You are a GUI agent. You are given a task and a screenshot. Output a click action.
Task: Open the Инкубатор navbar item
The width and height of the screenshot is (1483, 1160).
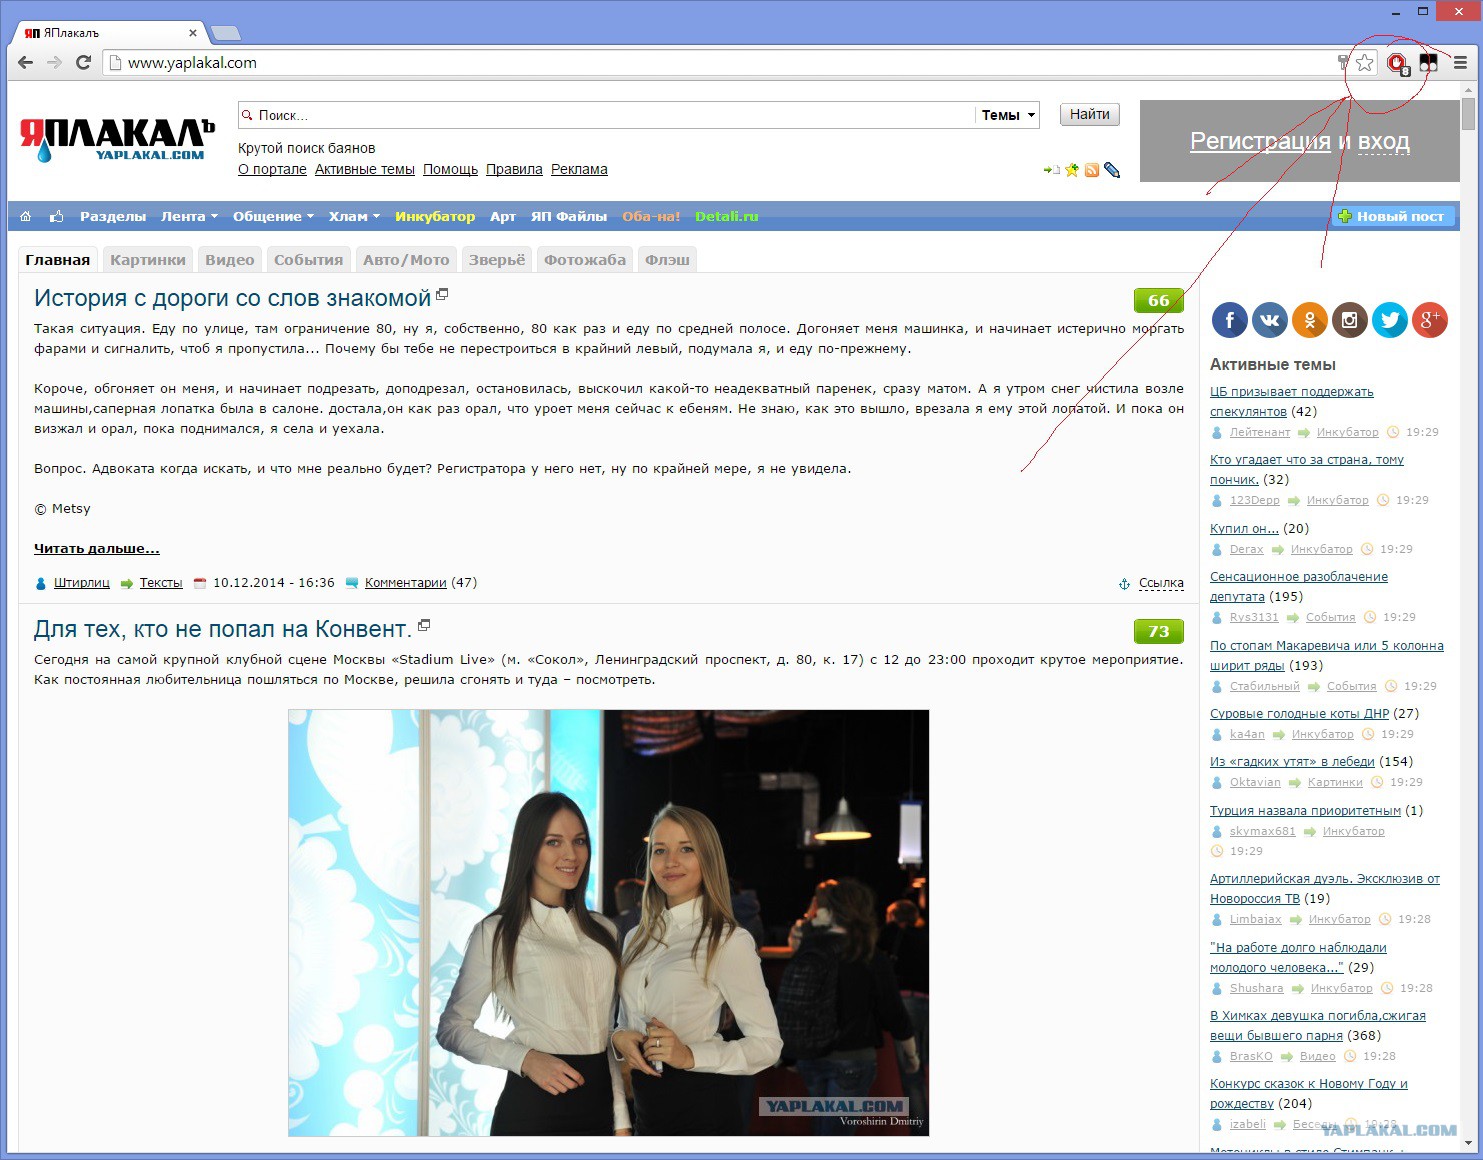435,216
